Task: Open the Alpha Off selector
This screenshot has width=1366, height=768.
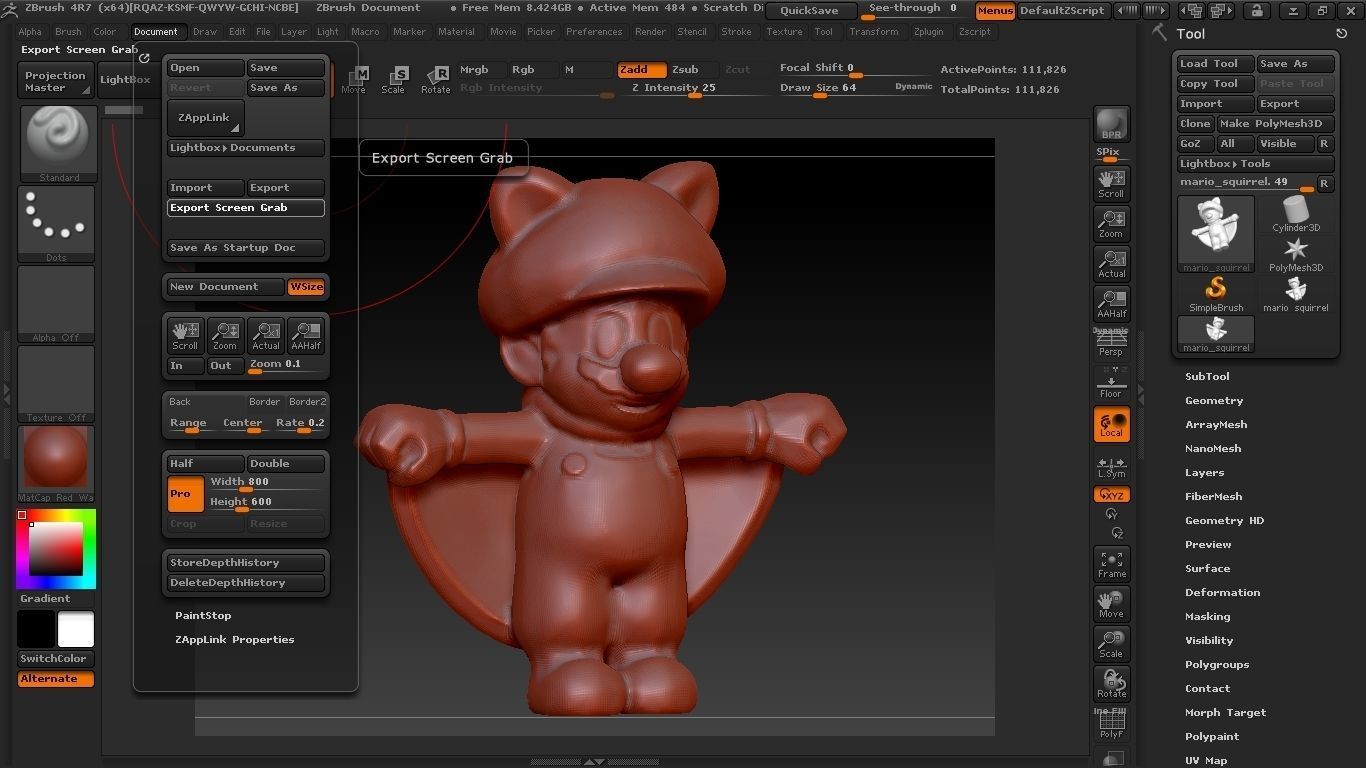Action: [57, 304]
